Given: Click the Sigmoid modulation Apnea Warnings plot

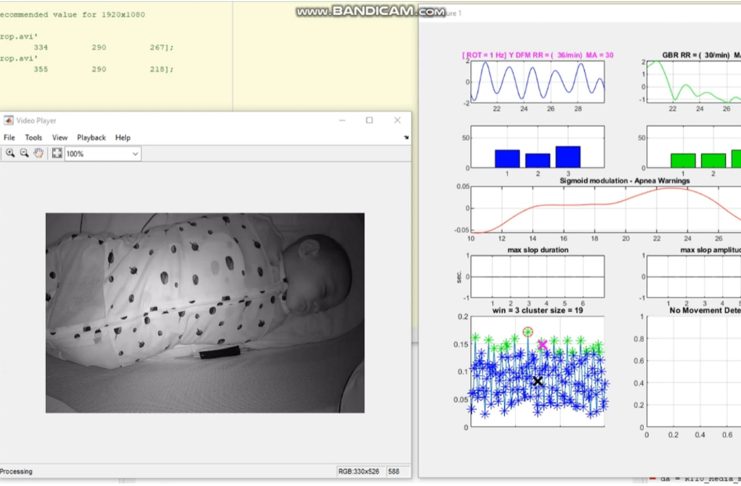Looking at the screenshot, I should [x=600, y=208].
